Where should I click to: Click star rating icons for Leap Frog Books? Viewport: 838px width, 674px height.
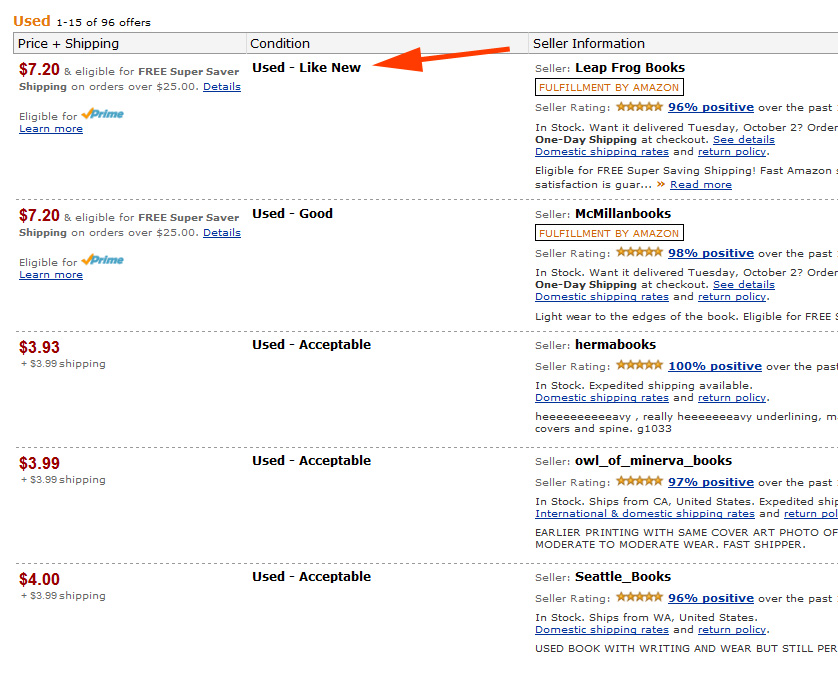tap(639, 106)
